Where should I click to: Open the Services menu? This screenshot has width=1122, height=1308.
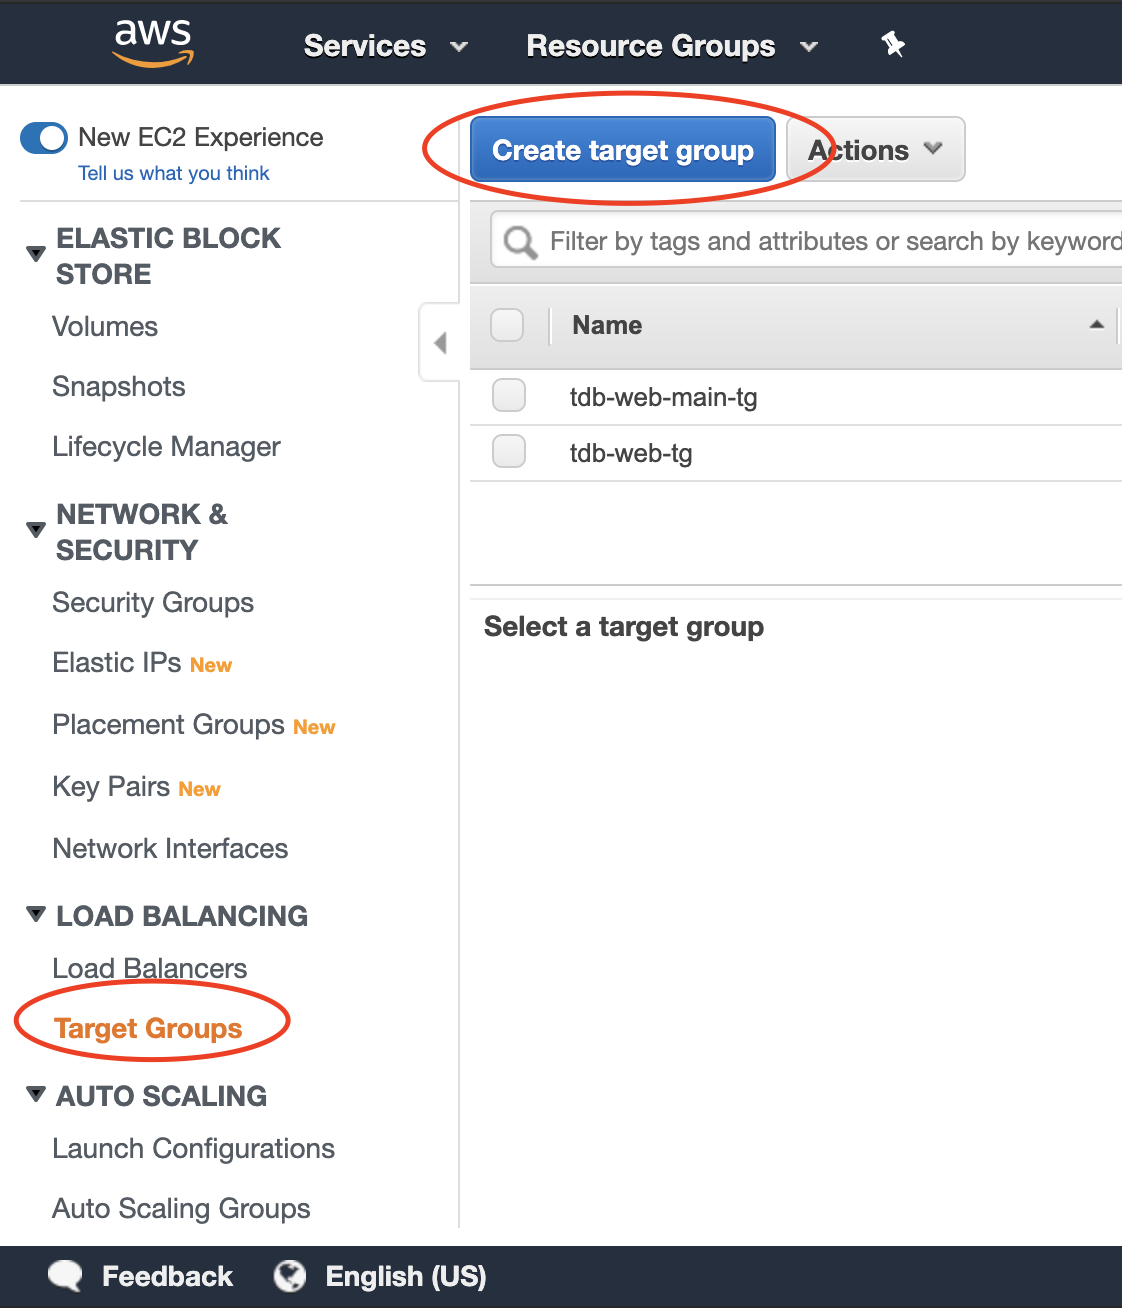pyautogui.click(x=385, y=46)
